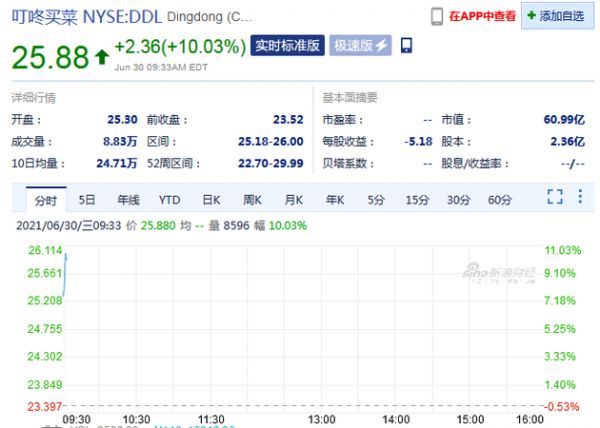Select the 年线 chart tab

click(128, 200)
